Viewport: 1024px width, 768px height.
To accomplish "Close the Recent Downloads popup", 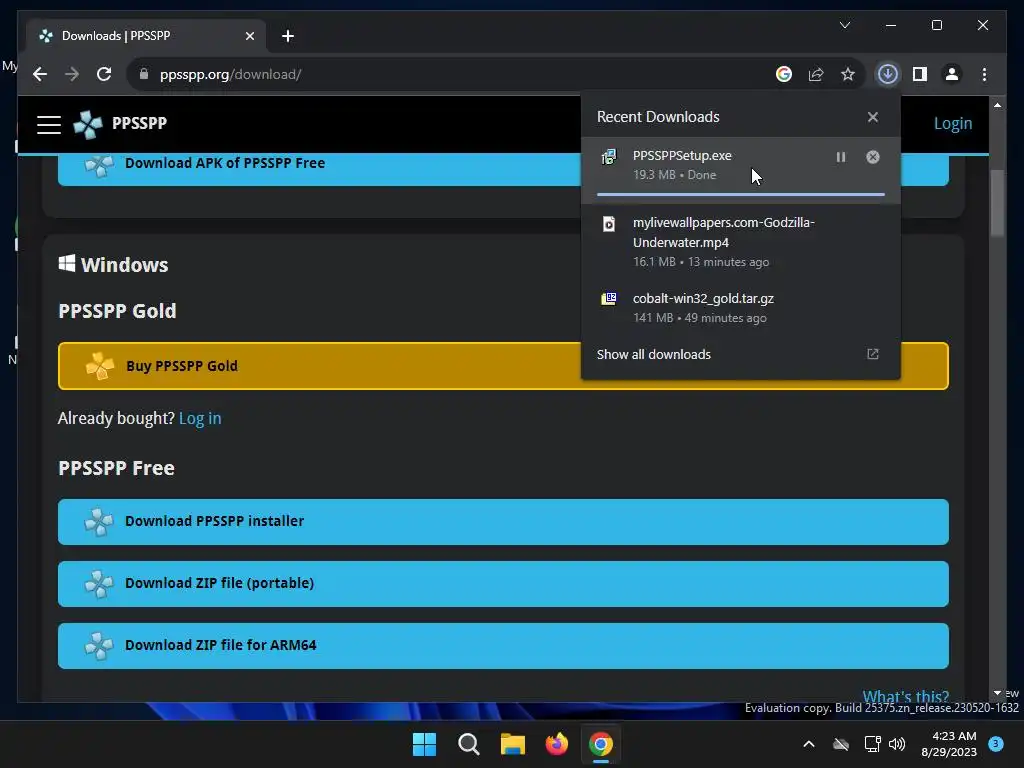I will coord(872,117).
